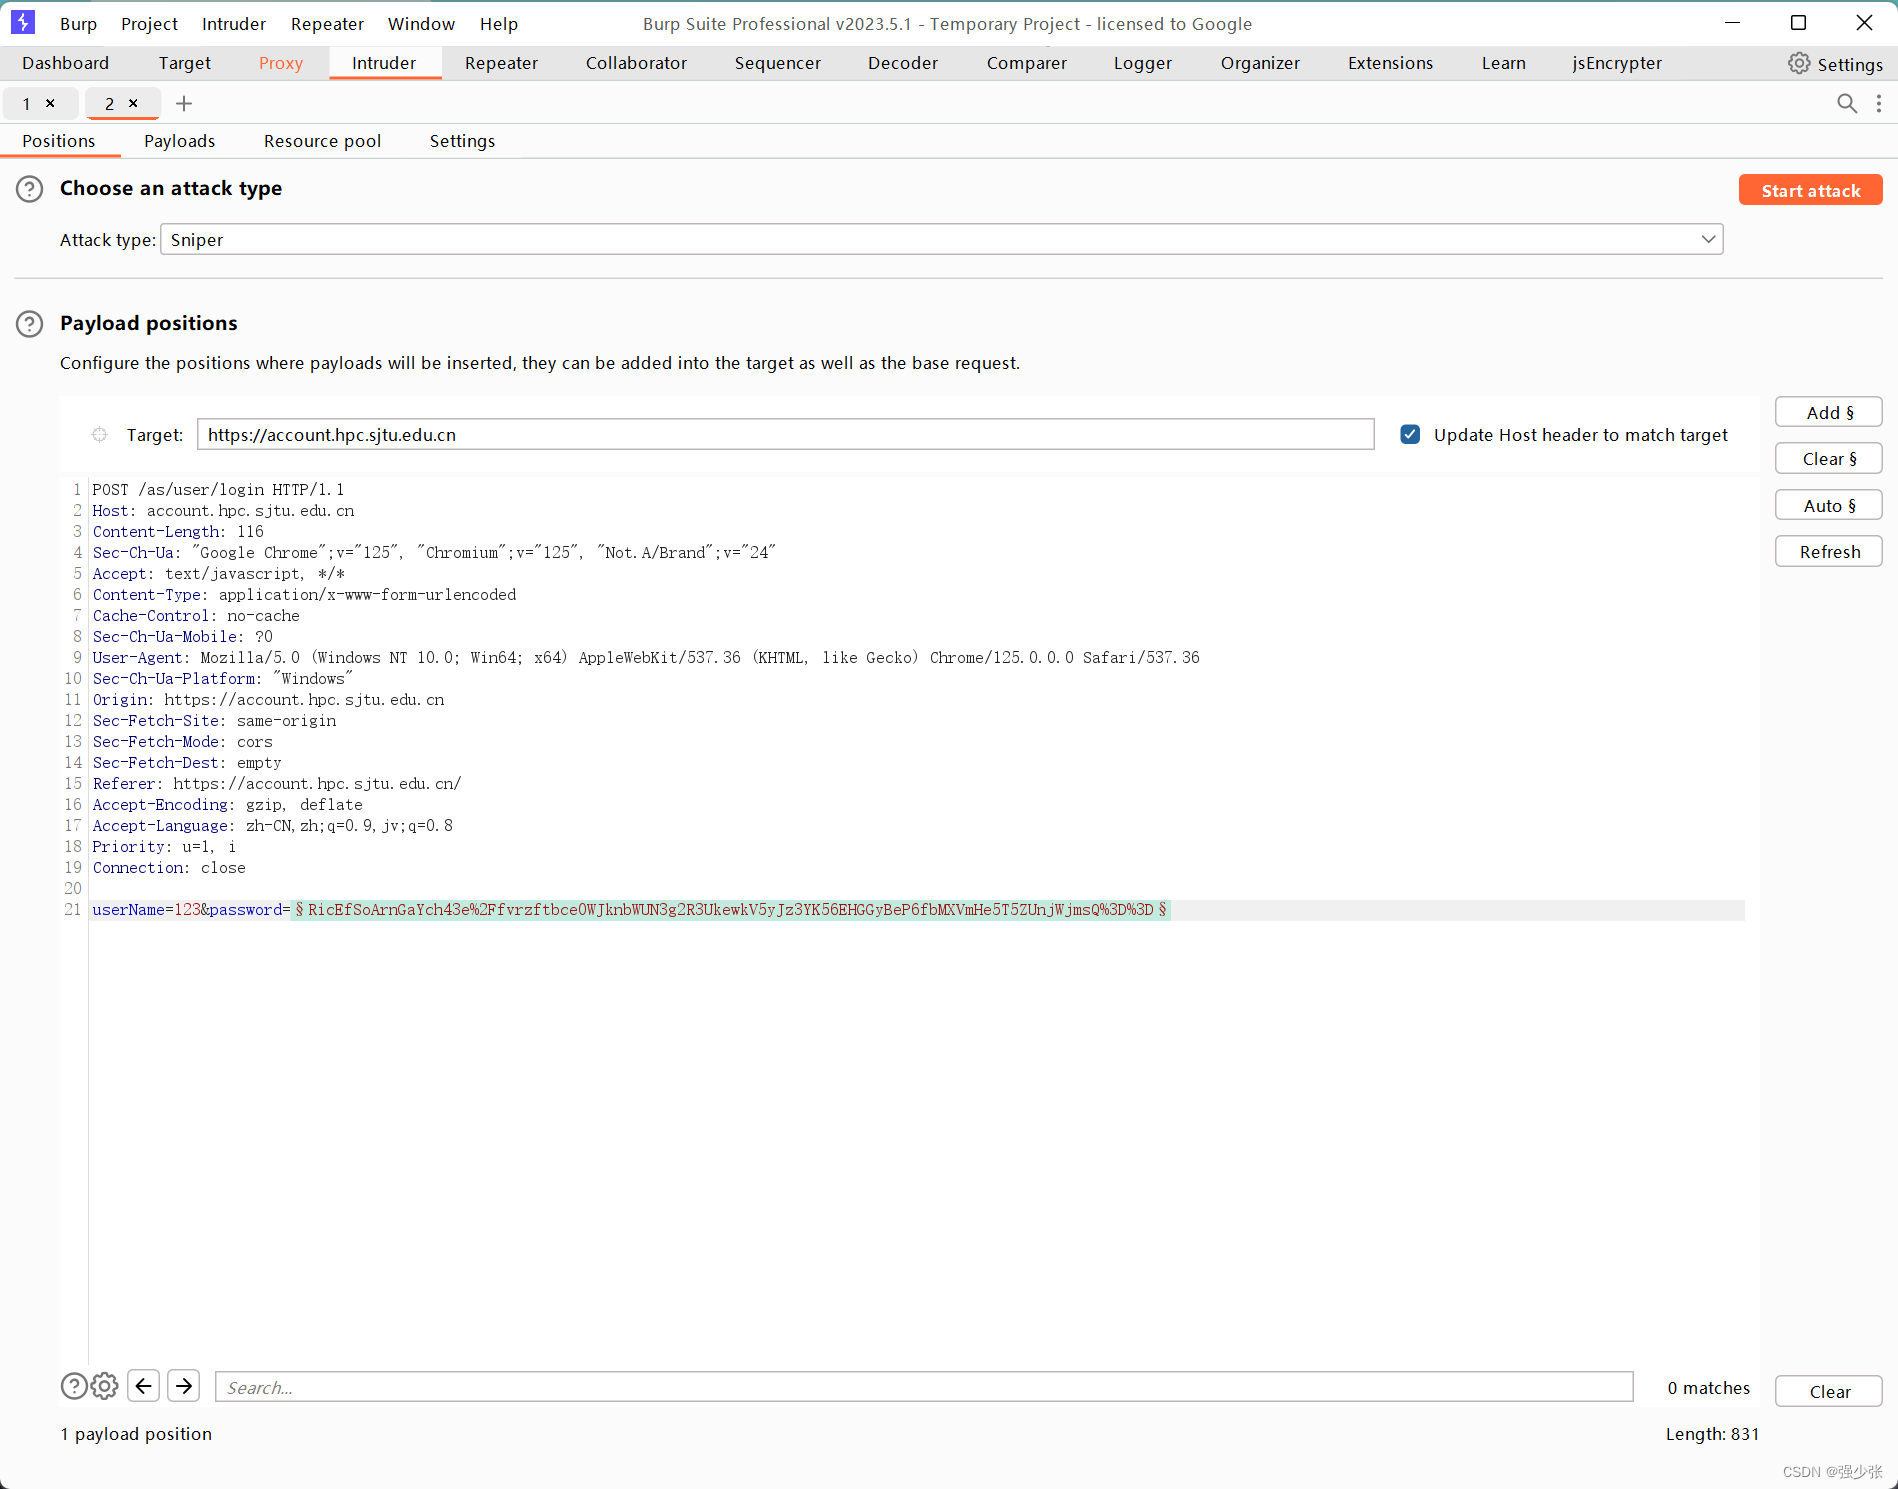Switch to the jsEncrypter tab
This screenshot has height=1489, width=1898.
click(1616, 63)
